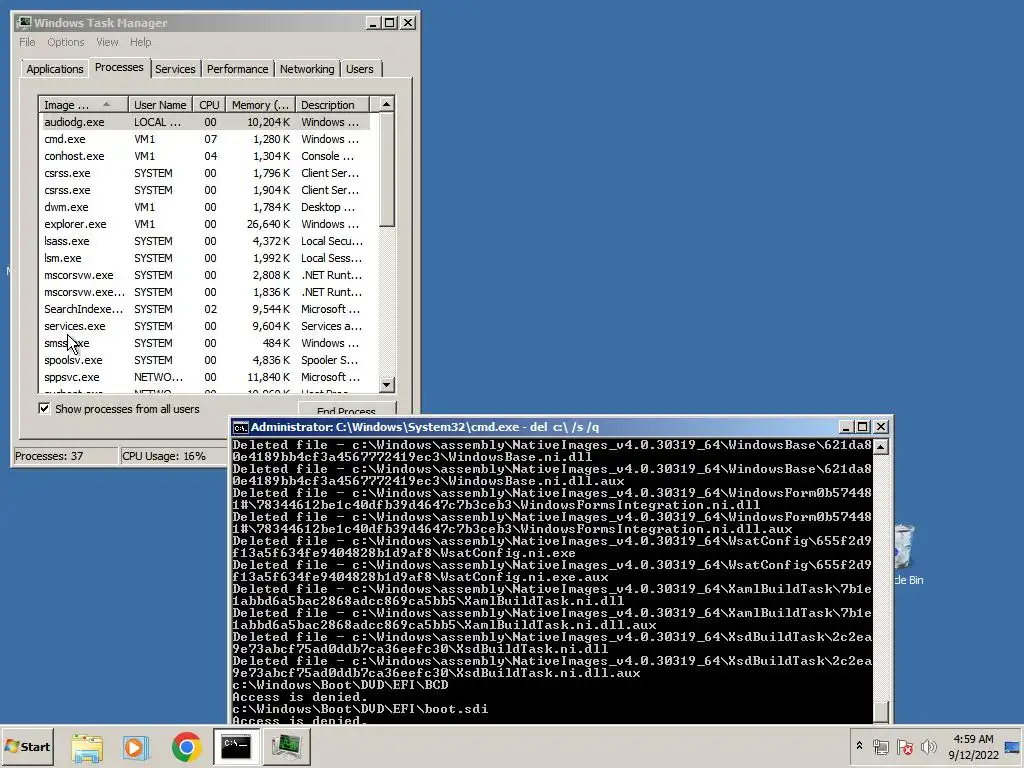Select the Task Manager taskbar icon
Viewport: 1024px width, 768px height.
click(287, 746)
